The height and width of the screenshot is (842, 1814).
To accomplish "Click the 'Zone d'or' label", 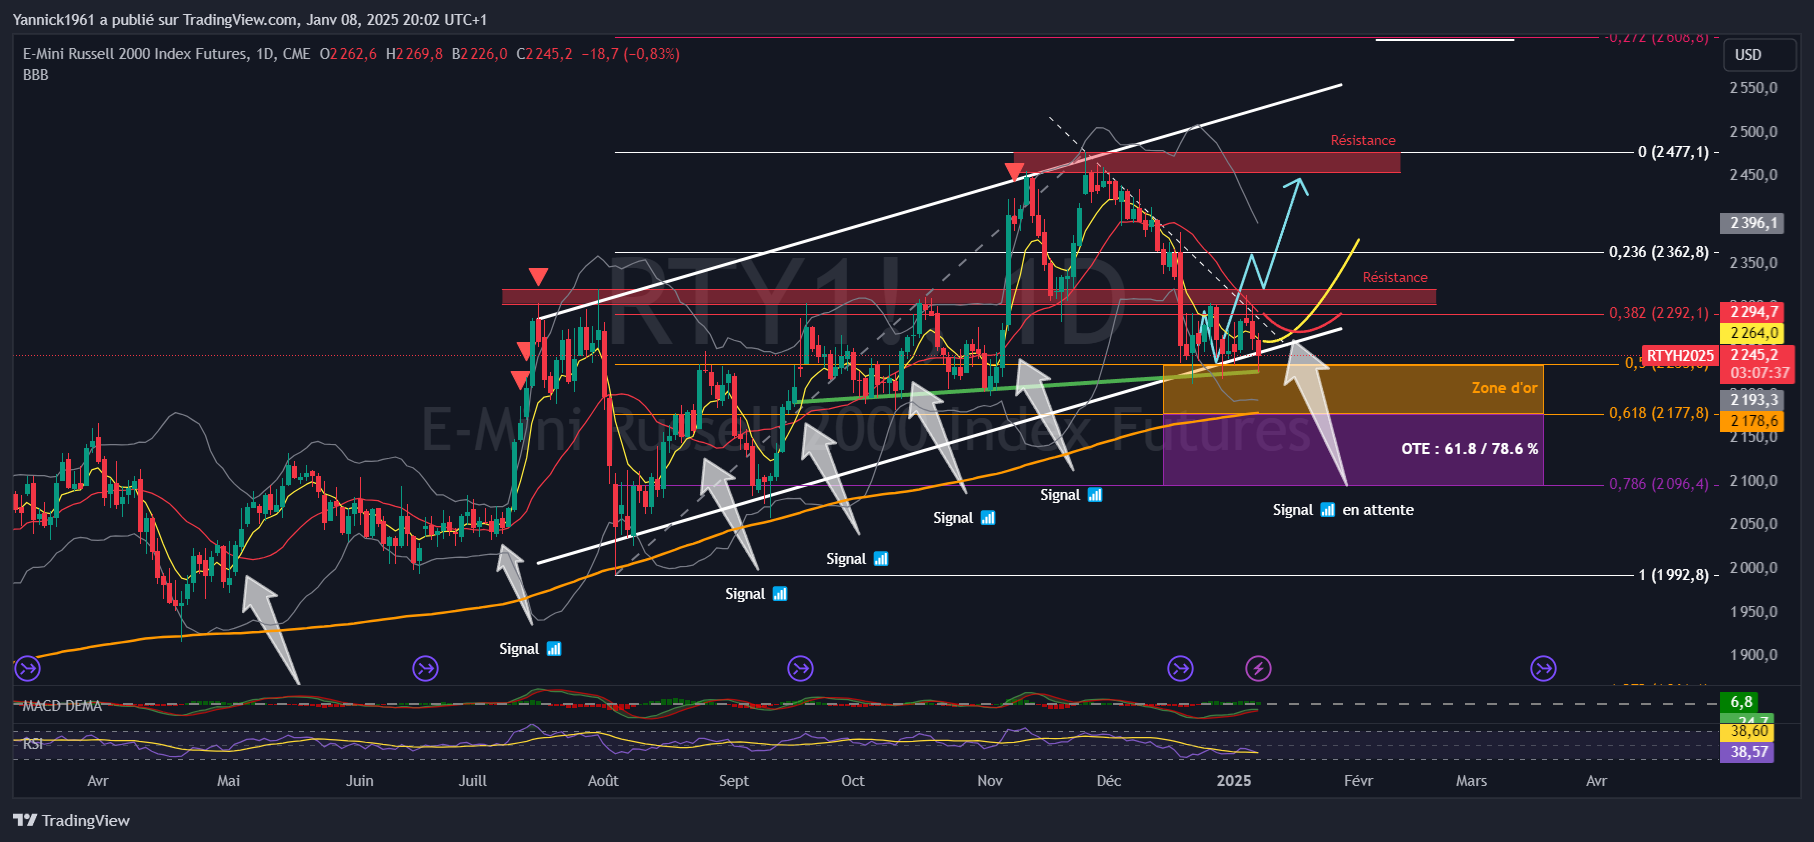I will (x=1504, y=388).
